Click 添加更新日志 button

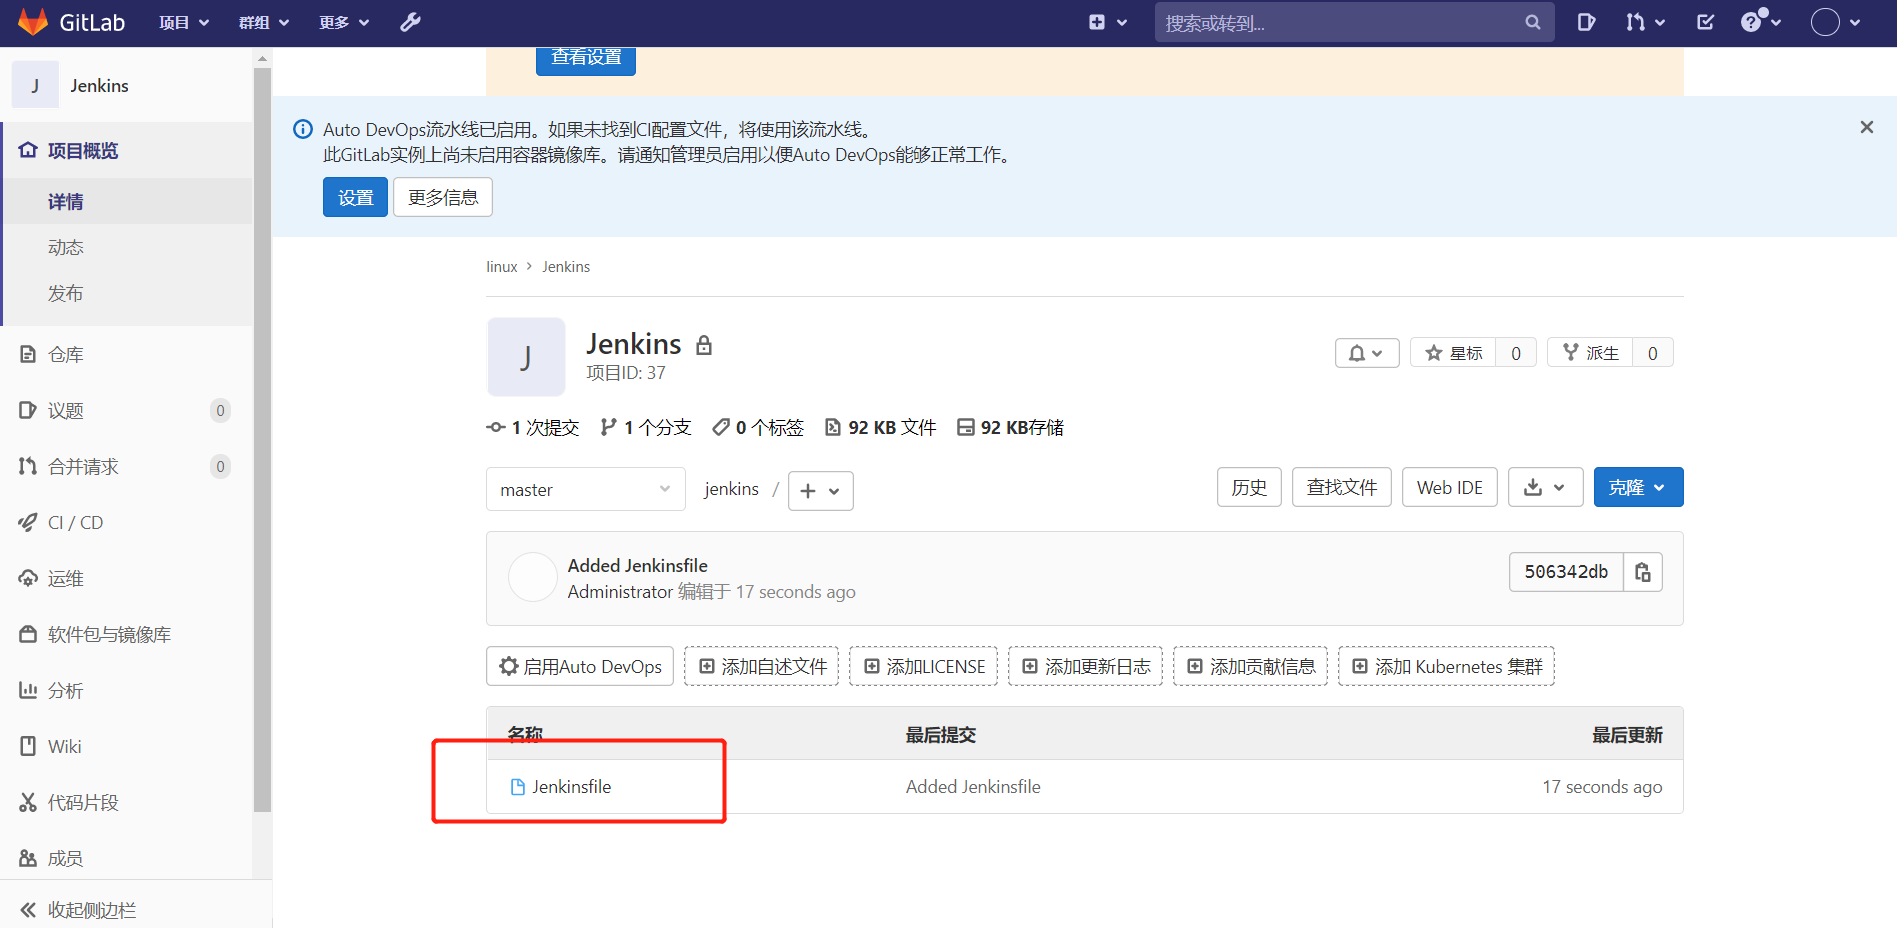tap(1085, 666)
